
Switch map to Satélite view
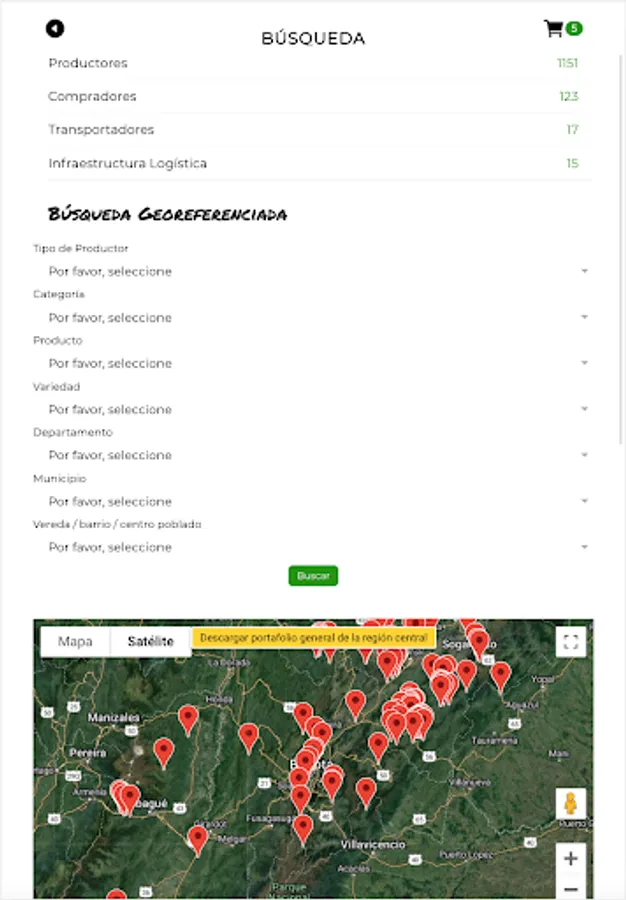click(150, 641)
